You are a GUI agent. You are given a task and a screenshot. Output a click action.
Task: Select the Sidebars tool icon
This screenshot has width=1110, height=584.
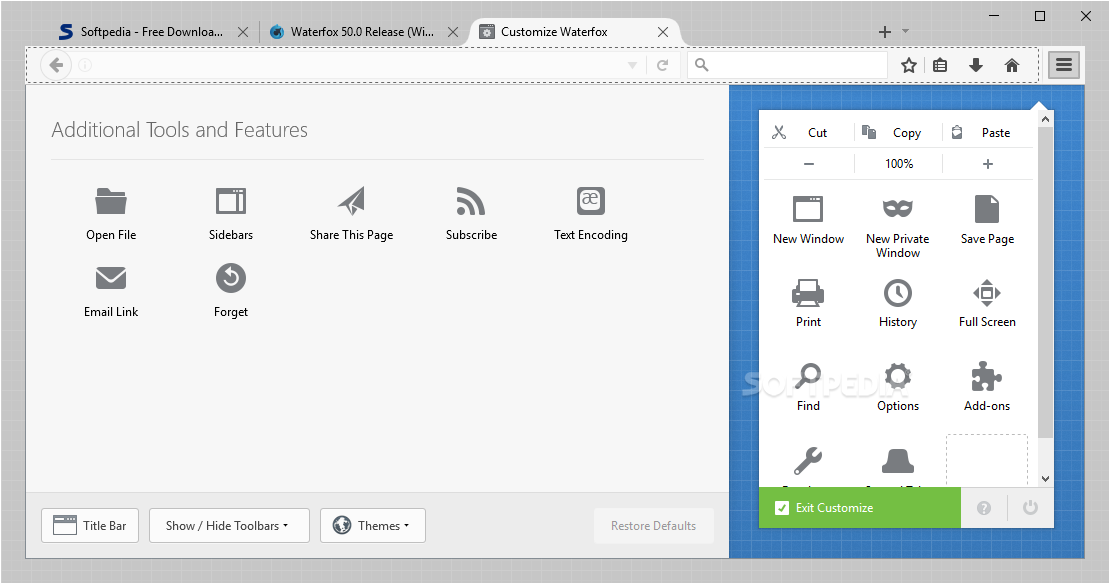point(231,201)
